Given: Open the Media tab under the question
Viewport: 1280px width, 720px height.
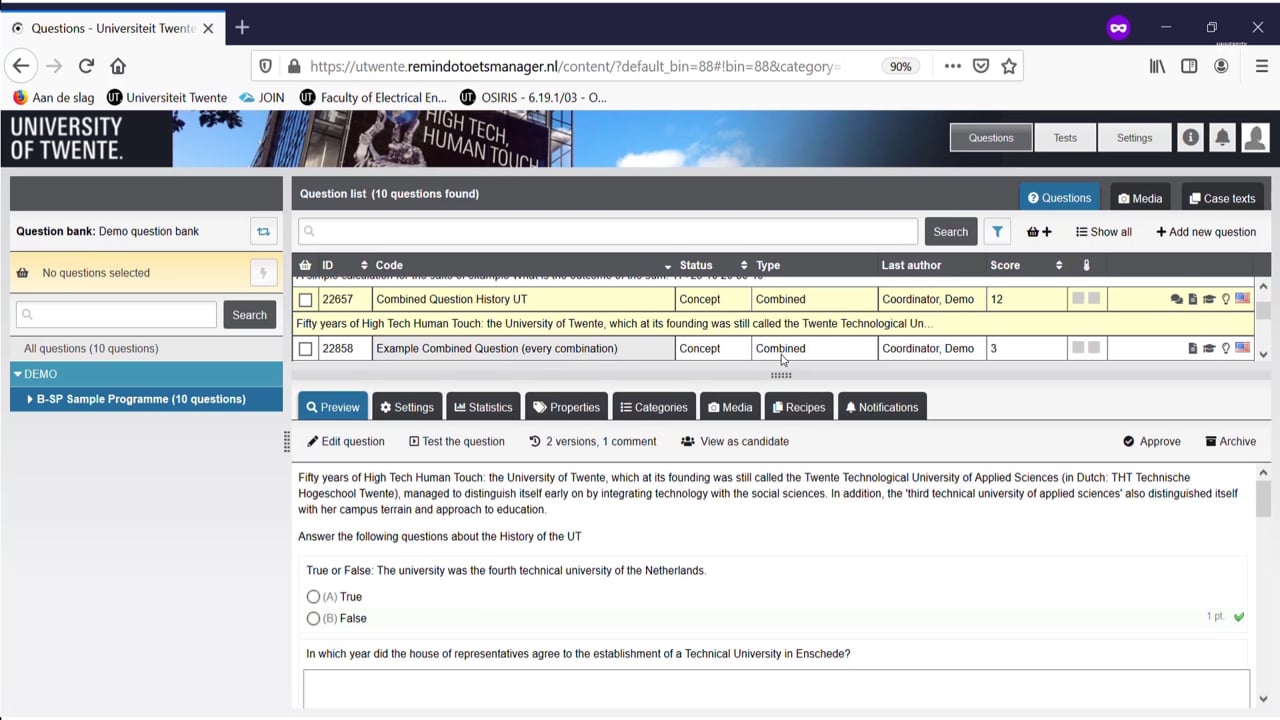Looking at the screenshot, I should tap(730, 407).
